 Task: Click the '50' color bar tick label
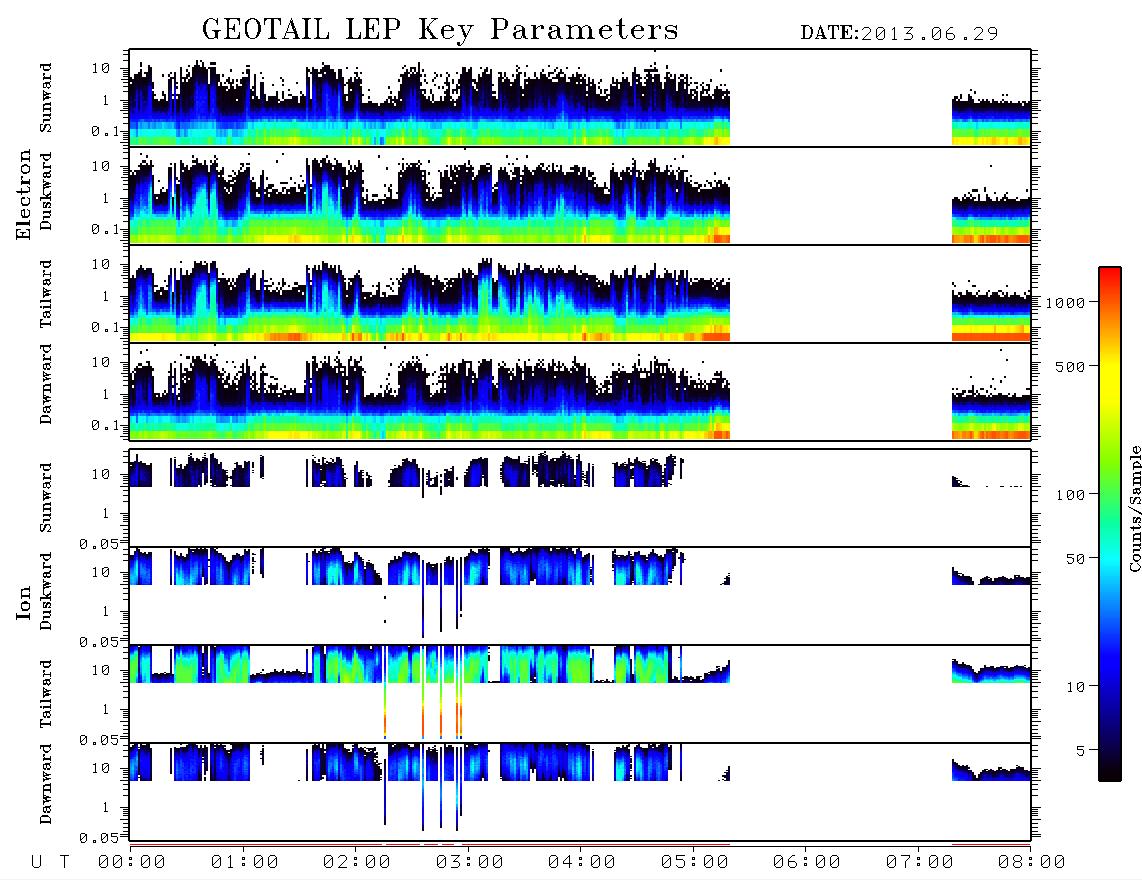coord(1075,559)
